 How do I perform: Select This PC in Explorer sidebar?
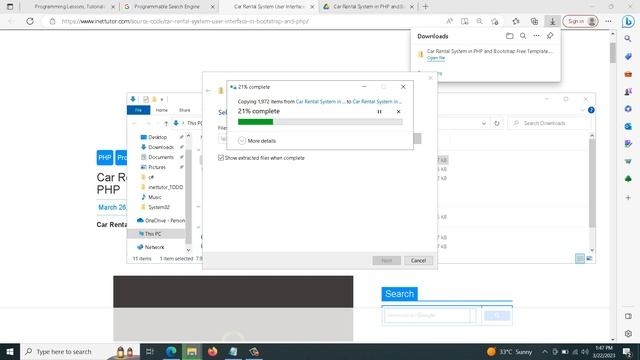(x=153, y=234)
